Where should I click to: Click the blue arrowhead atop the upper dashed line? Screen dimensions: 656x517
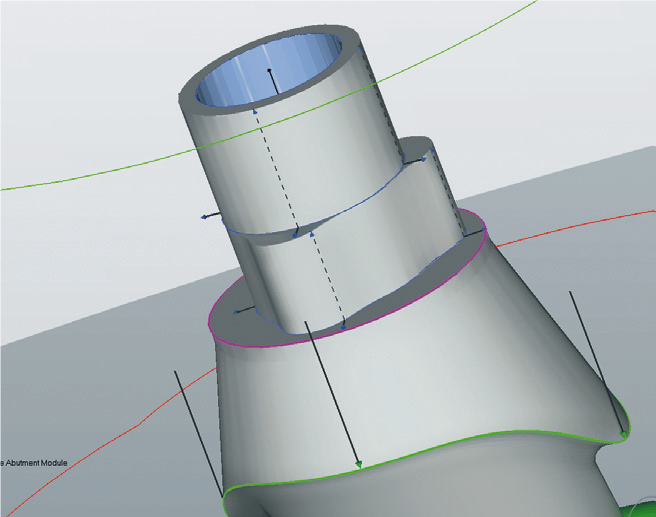256,113
